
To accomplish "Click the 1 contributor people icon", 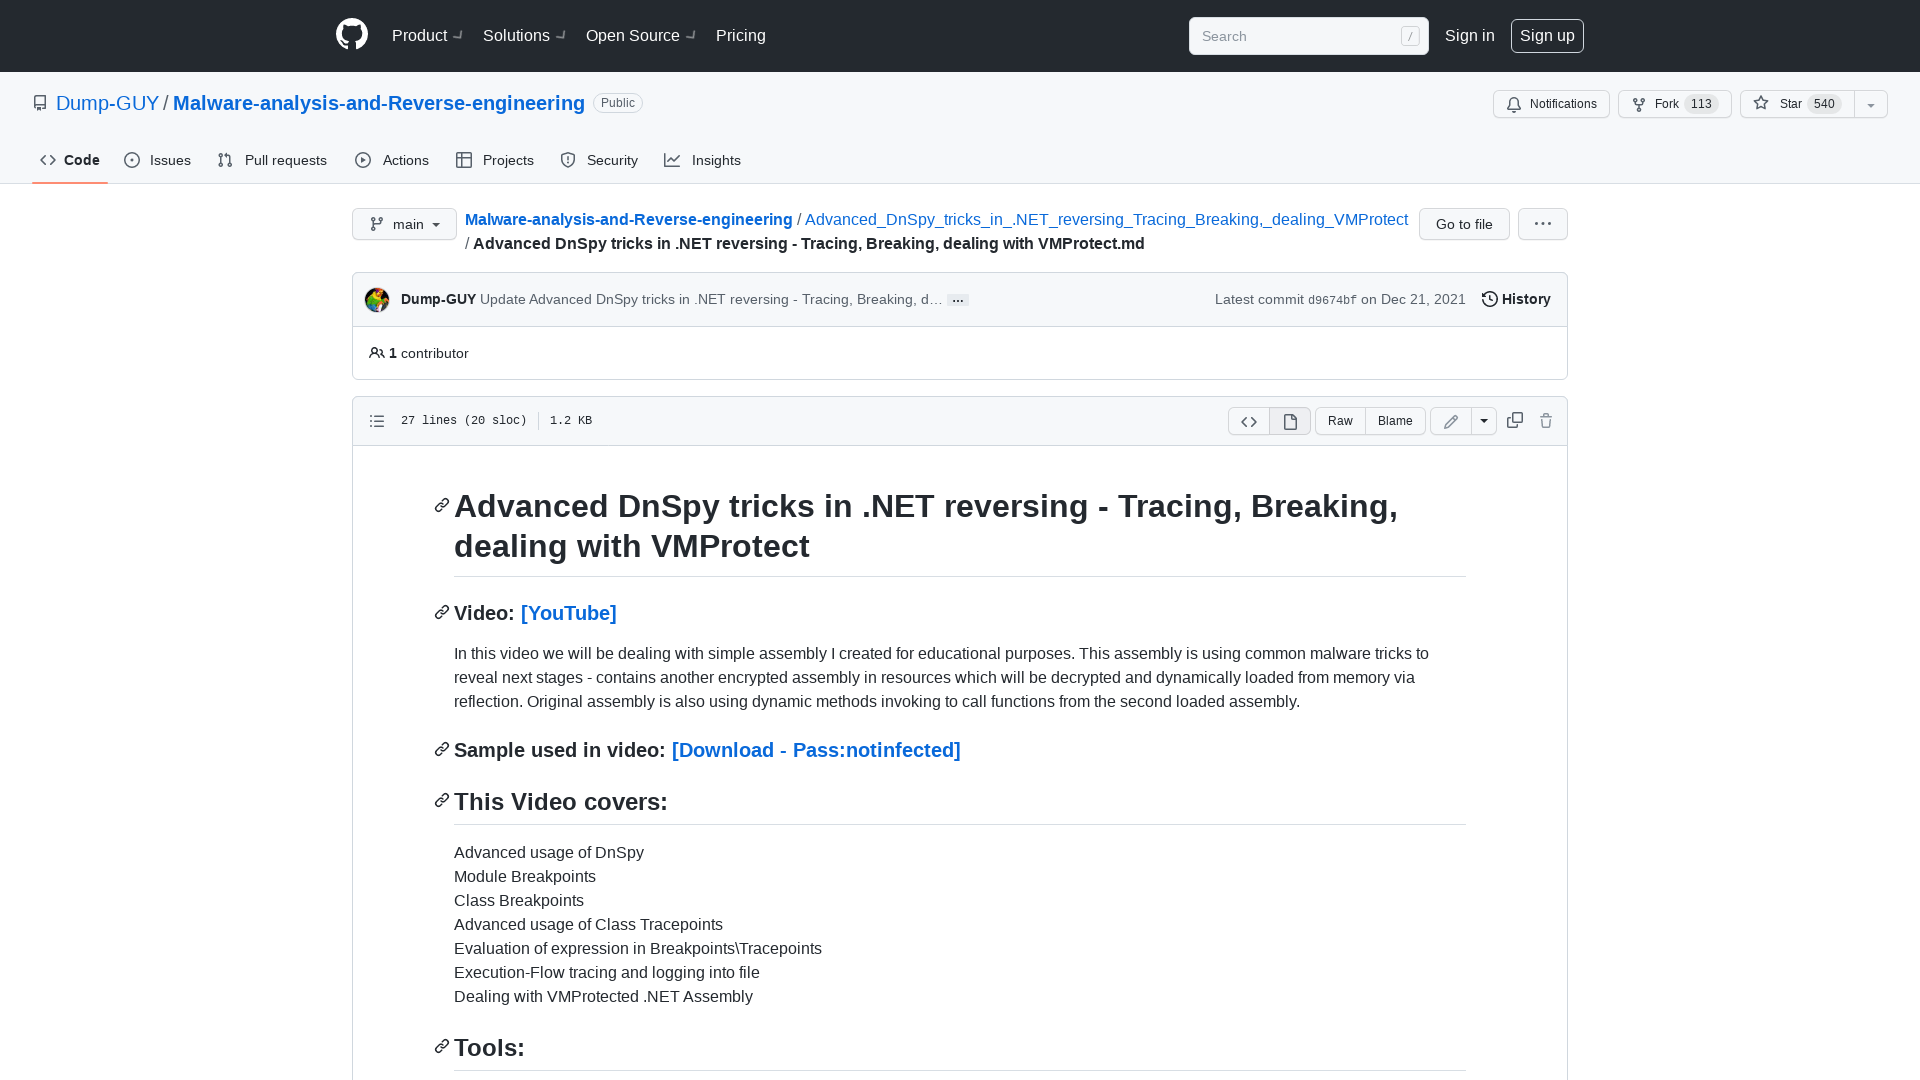I will click(x=377, y=353).
